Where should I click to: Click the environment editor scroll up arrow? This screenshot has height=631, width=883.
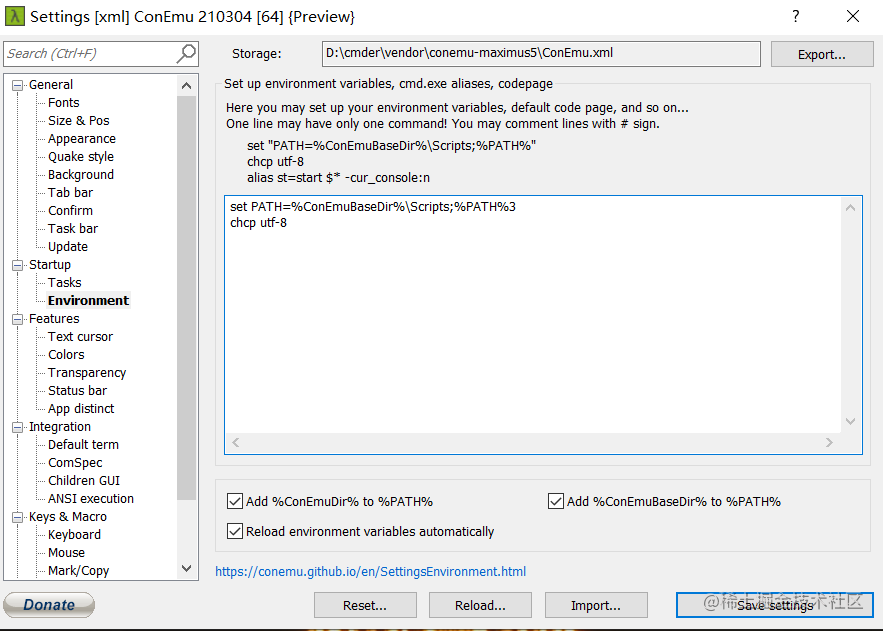coord(850,208)
